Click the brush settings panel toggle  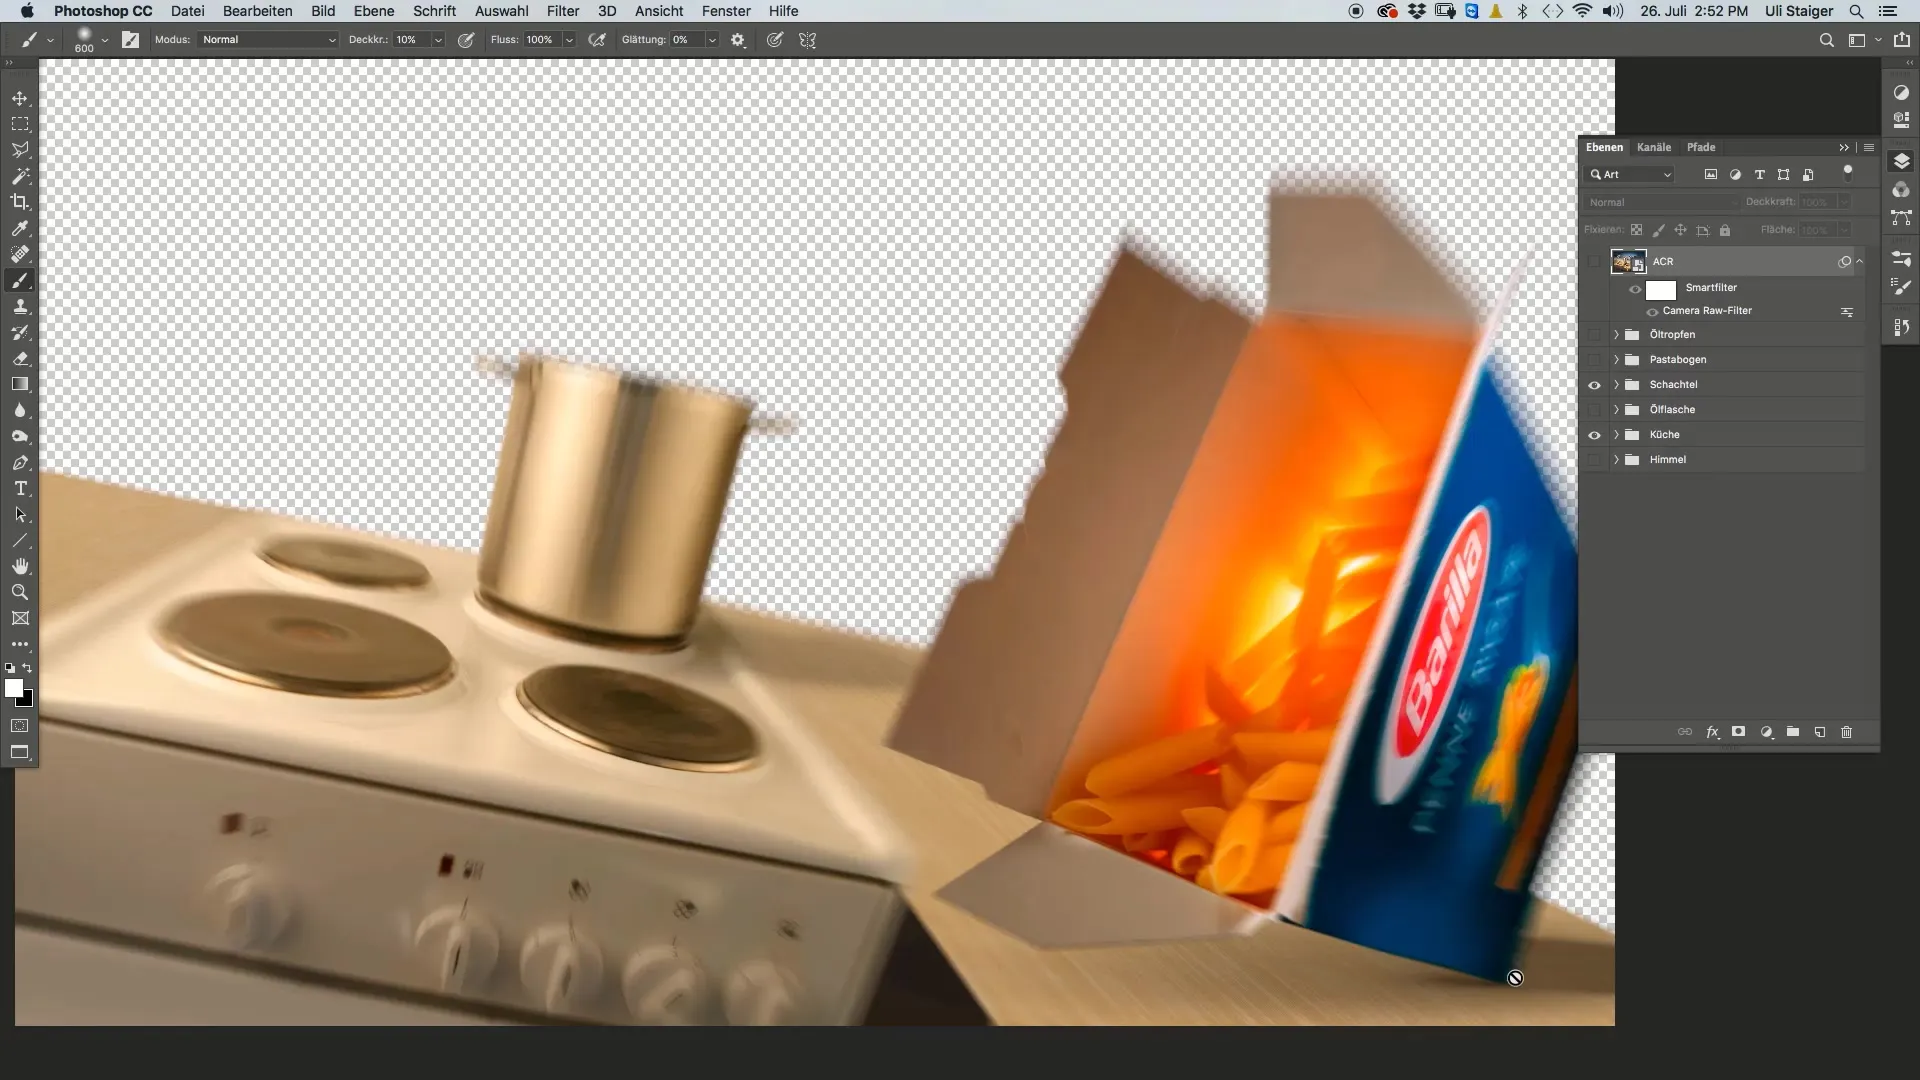tap(131, 40)
